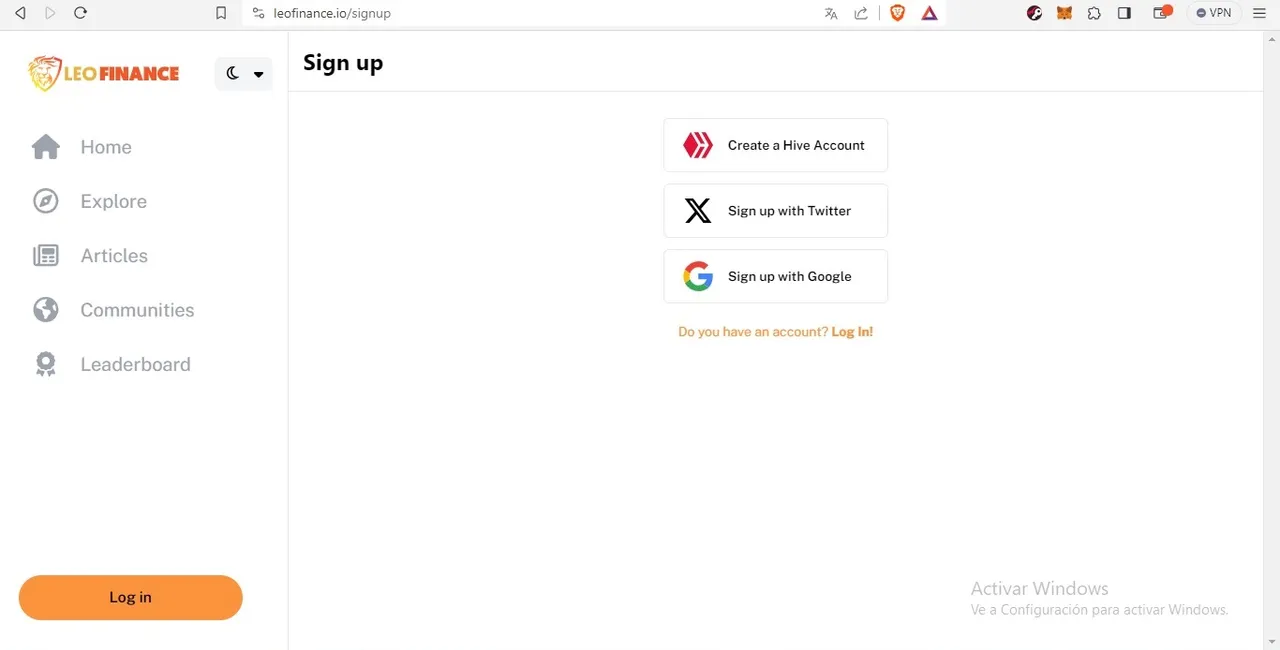Viewport: 1280px width, 650px height.
Task: Click the leofinance.io/signup address bar
Action: (x=530, y=13)
